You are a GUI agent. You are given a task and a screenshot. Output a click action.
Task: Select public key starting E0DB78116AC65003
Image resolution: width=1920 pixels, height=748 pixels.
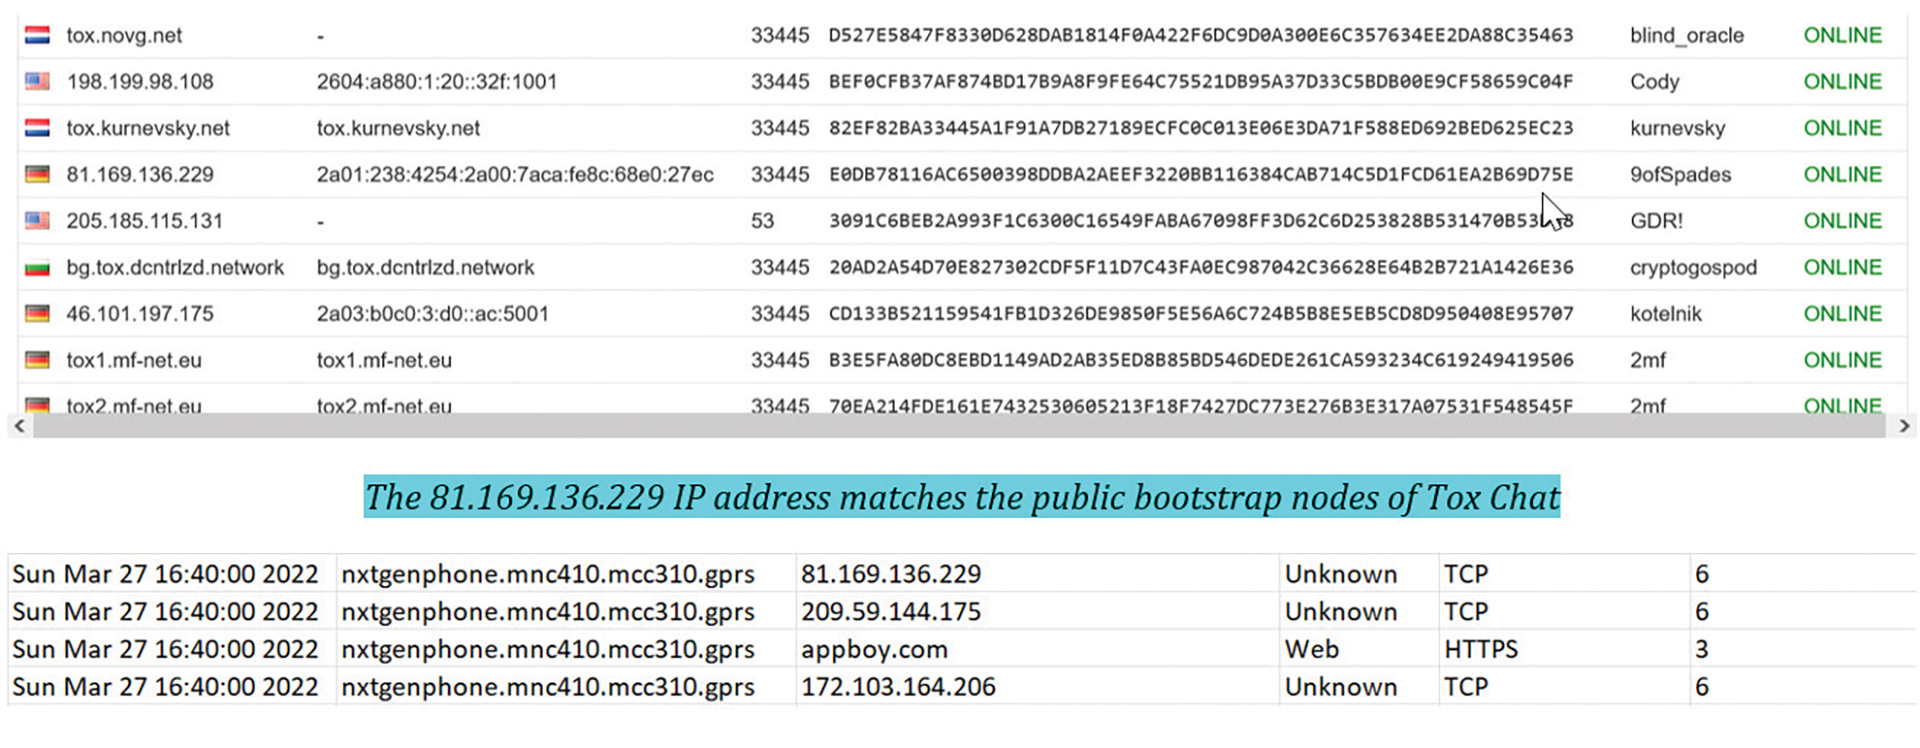[x=1201, y=174]
